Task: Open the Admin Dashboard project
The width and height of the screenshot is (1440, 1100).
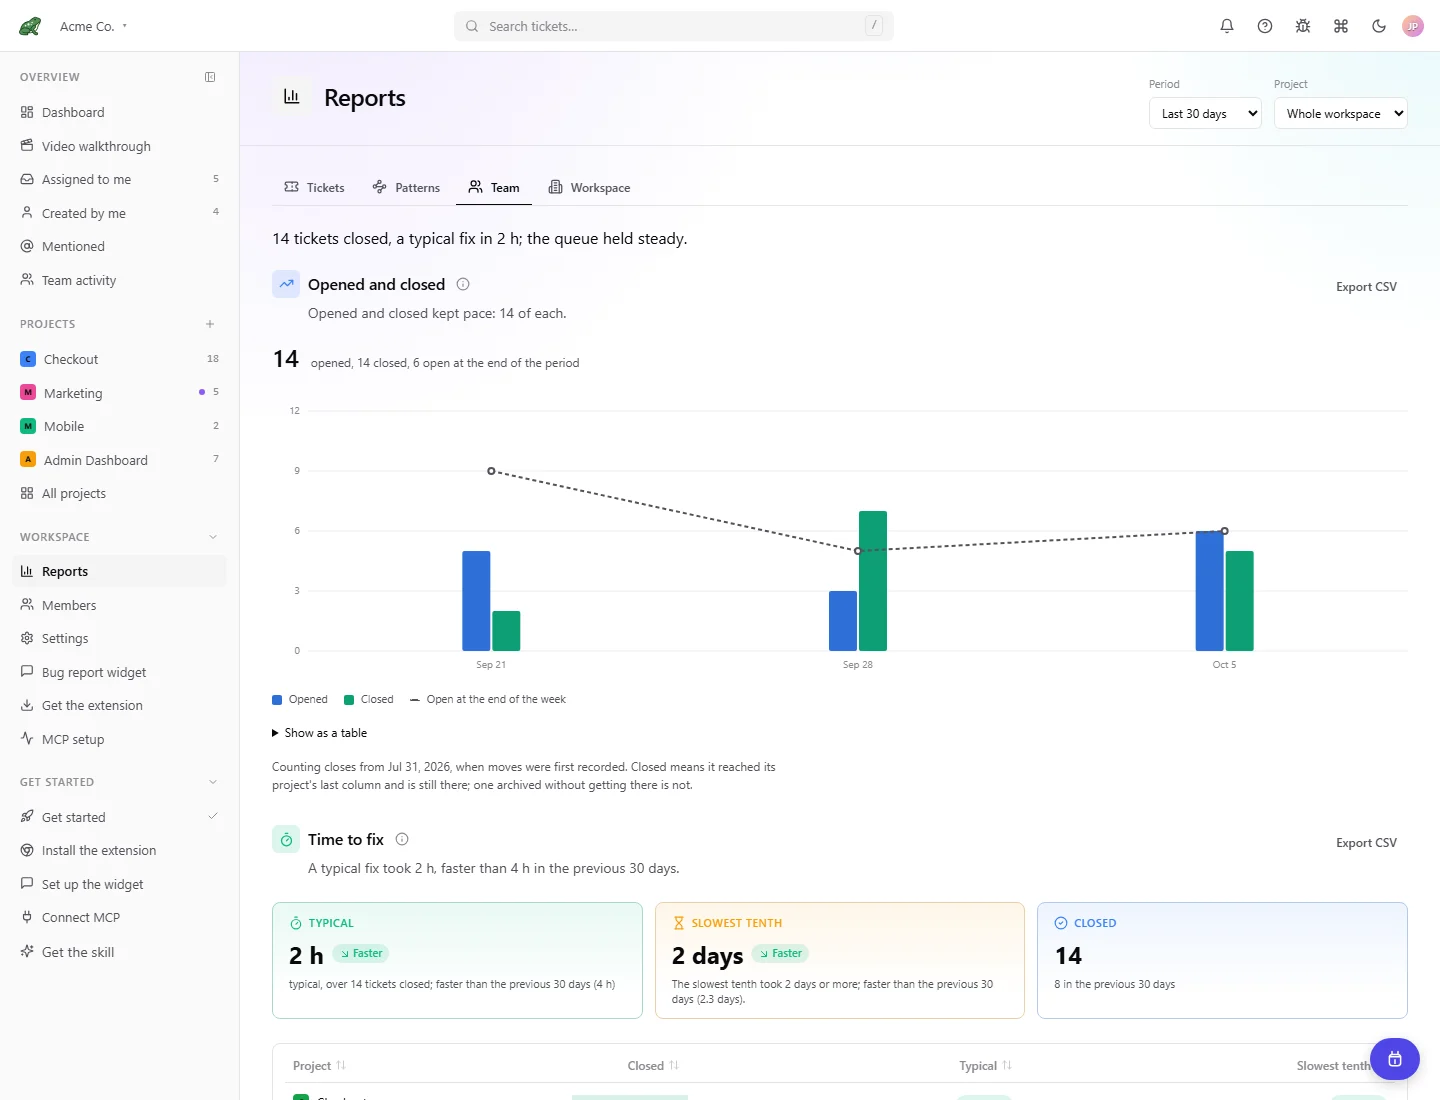Action: pyautogui.click(x=120, y=460)
